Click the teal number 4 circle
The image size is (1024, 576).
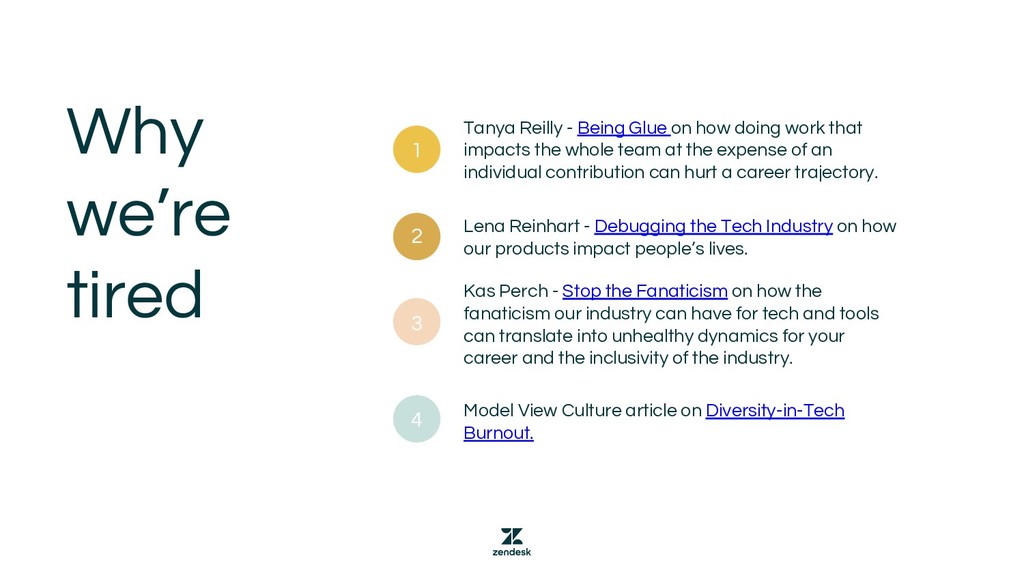pyautogui.click(x=417, y=419)
